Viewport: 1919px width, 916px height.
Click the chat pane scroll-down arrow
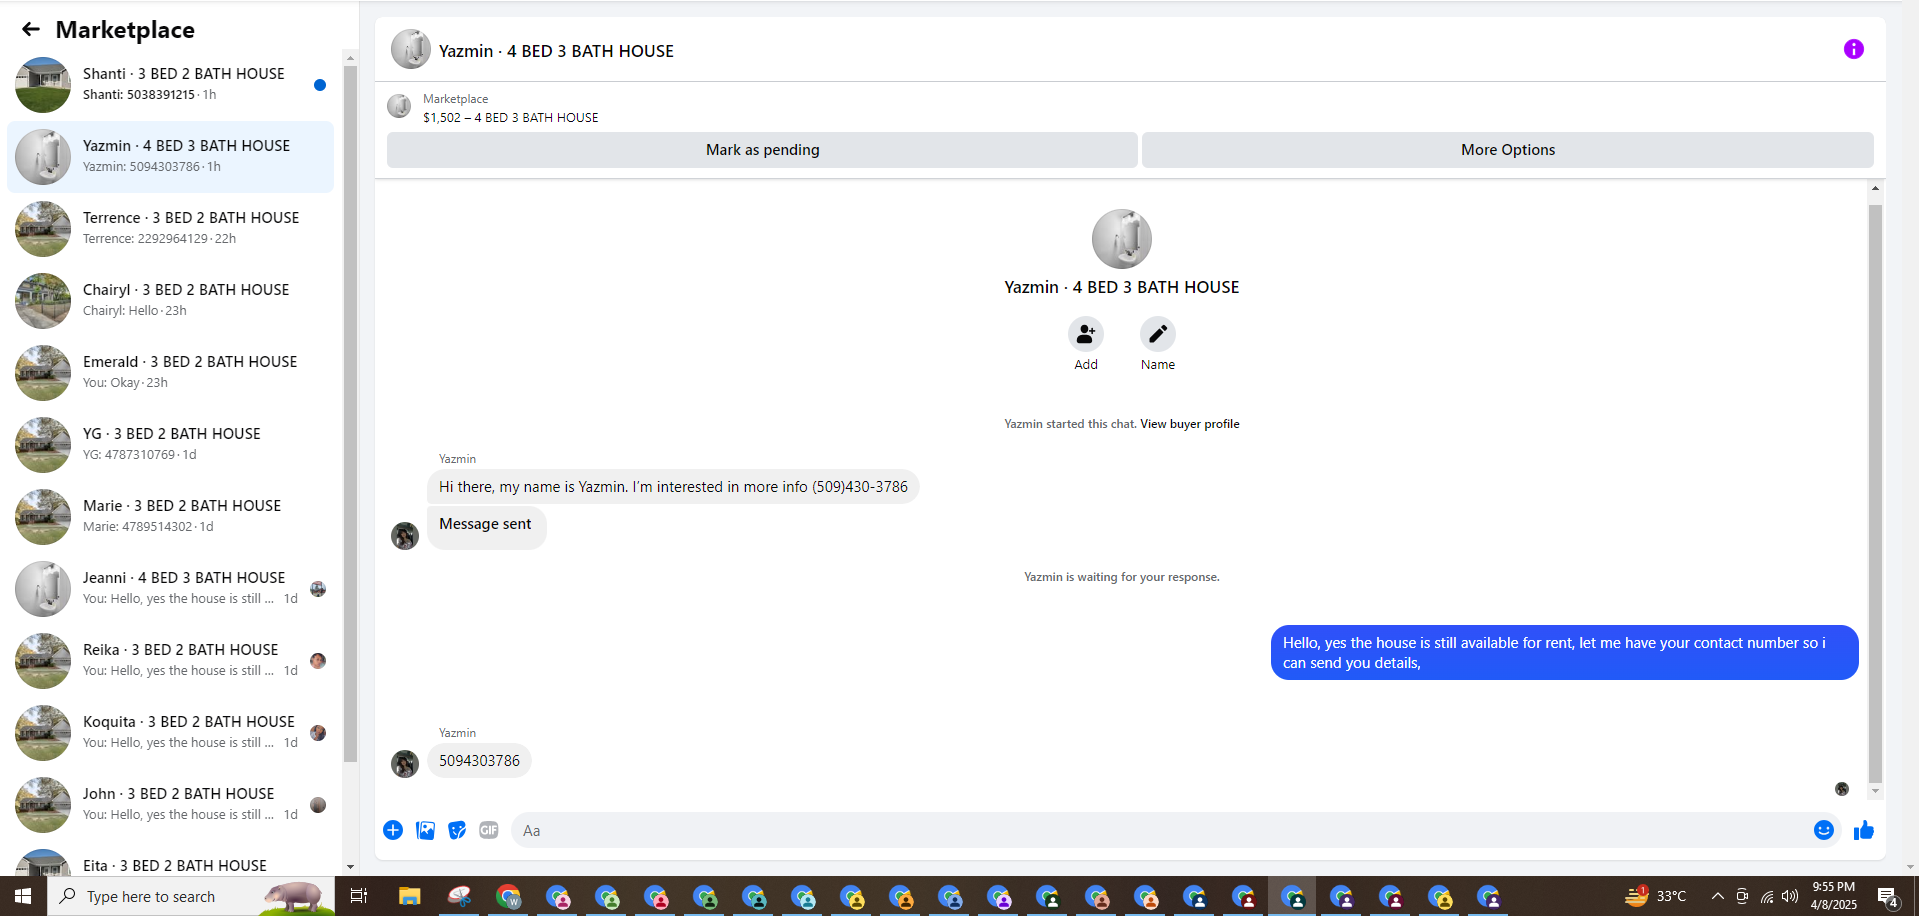[1875, 791]
